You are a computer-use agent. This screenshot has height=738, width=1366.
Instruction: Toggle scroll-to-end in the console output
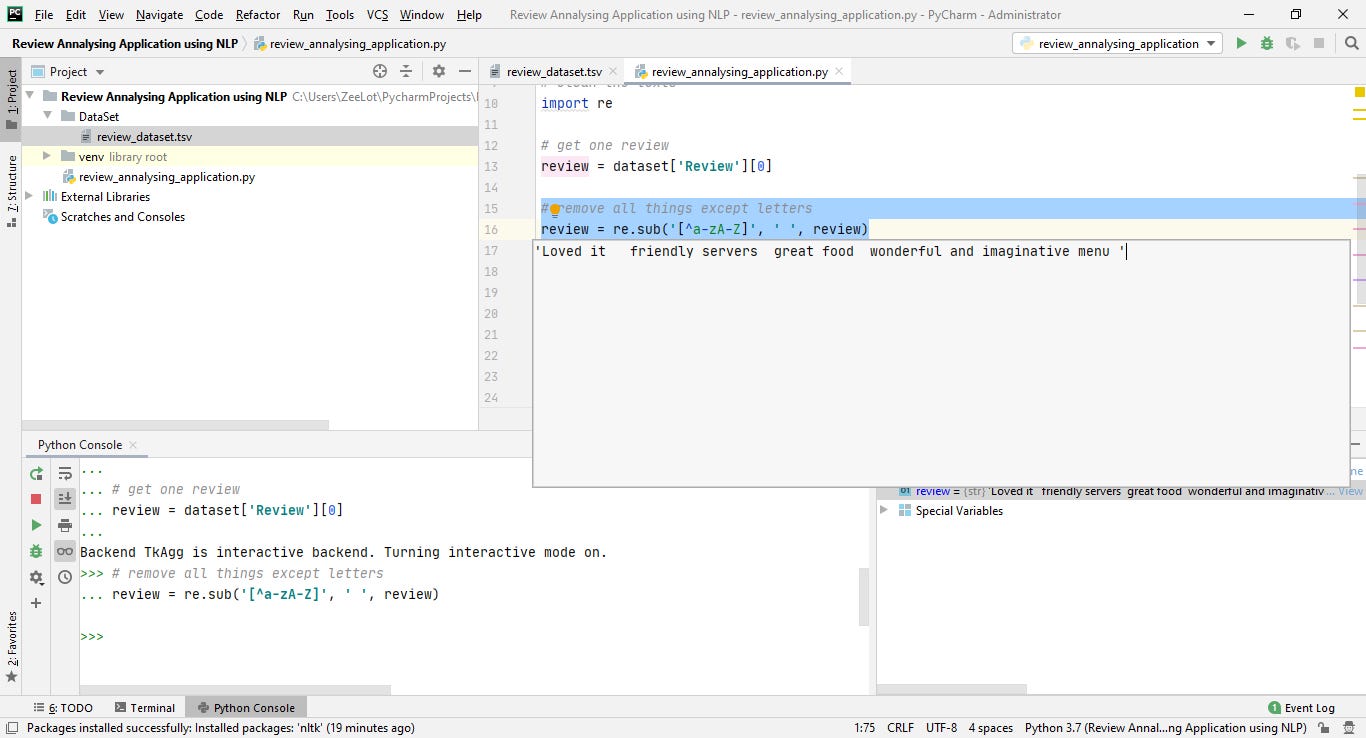(x=64, y=498)
